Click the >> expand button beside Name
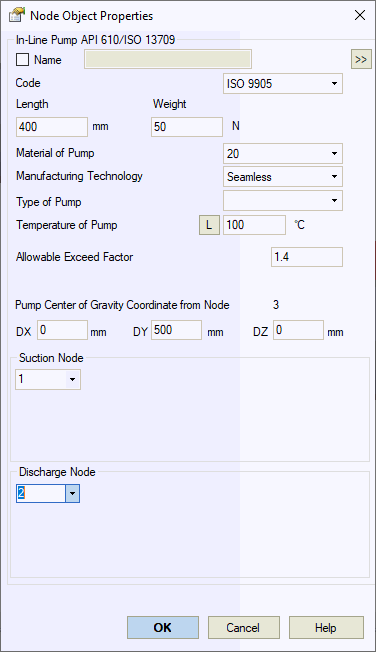Viewport: 376px width, 652px height. click(361, 59)
